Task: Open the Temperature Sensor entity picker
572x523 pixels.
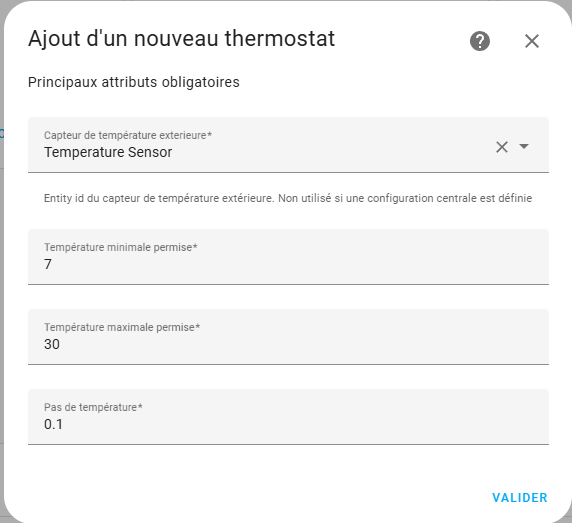Action: click(288, 145)
